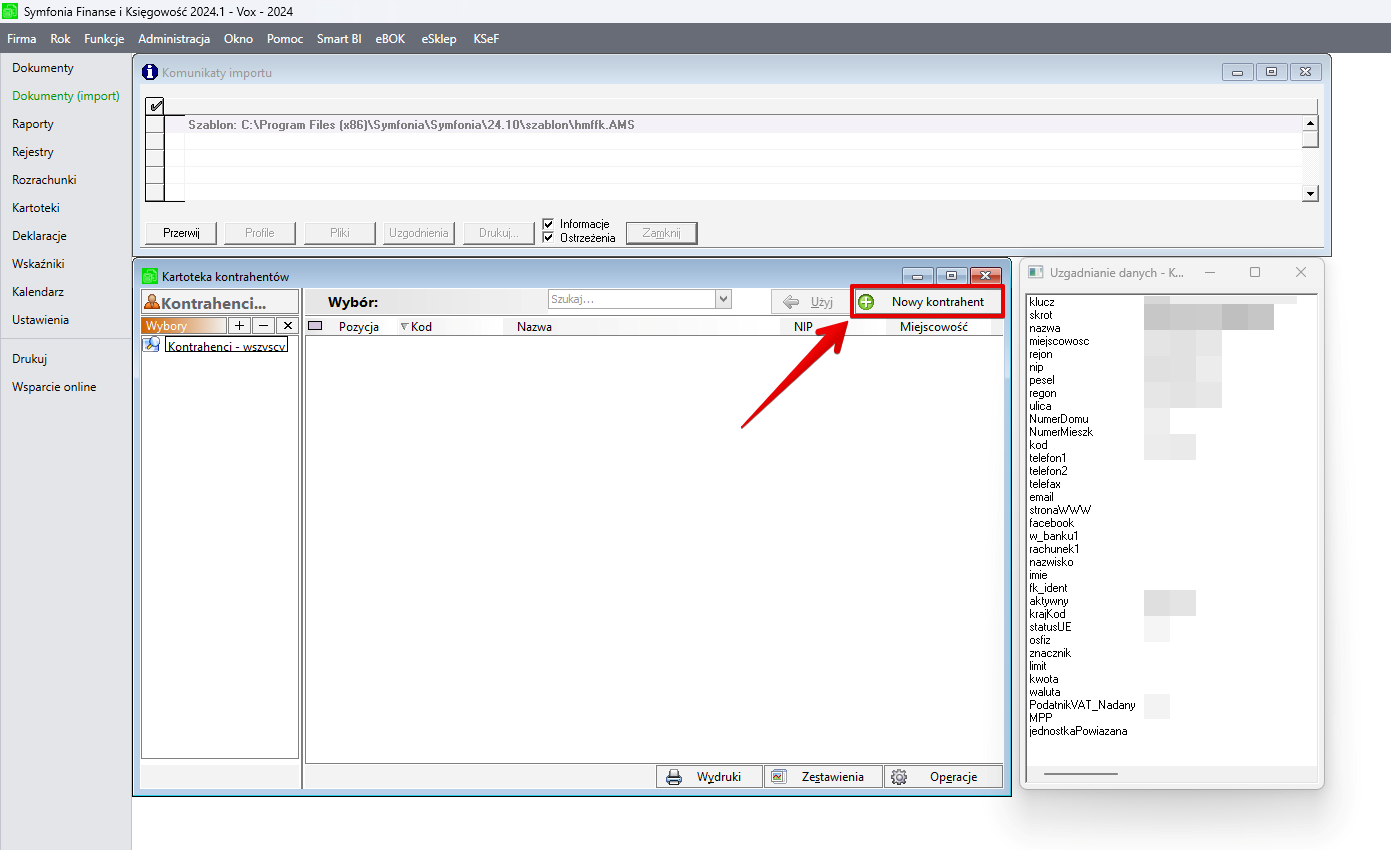Click the Symfonia app icon in title bar
This screenshot has width=1391, height=850.
click(x=11, y=11)
